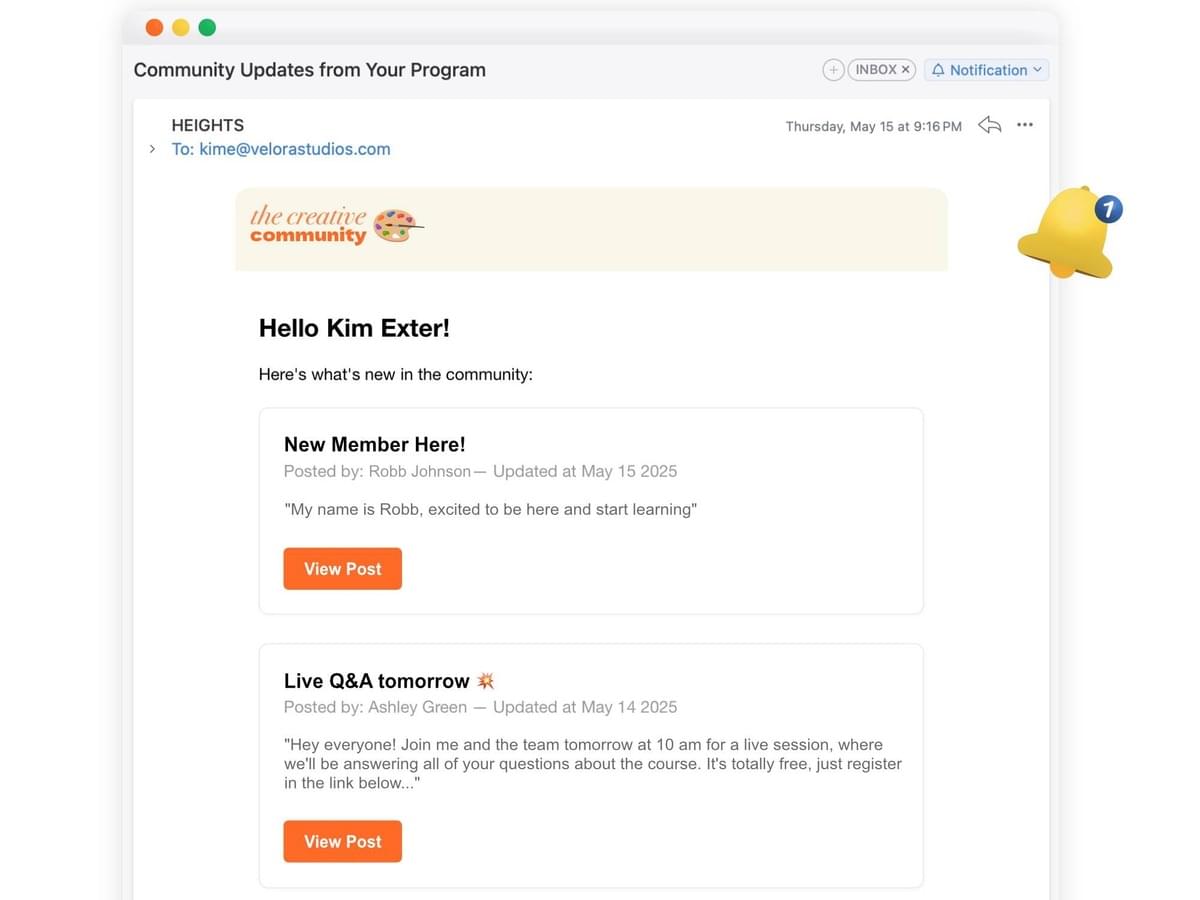Image resolution: width=1200 pixels, height=900 pixels.
Task: Click the Live Q&A tomorrow post title
Action: click(x=377, y=681)
